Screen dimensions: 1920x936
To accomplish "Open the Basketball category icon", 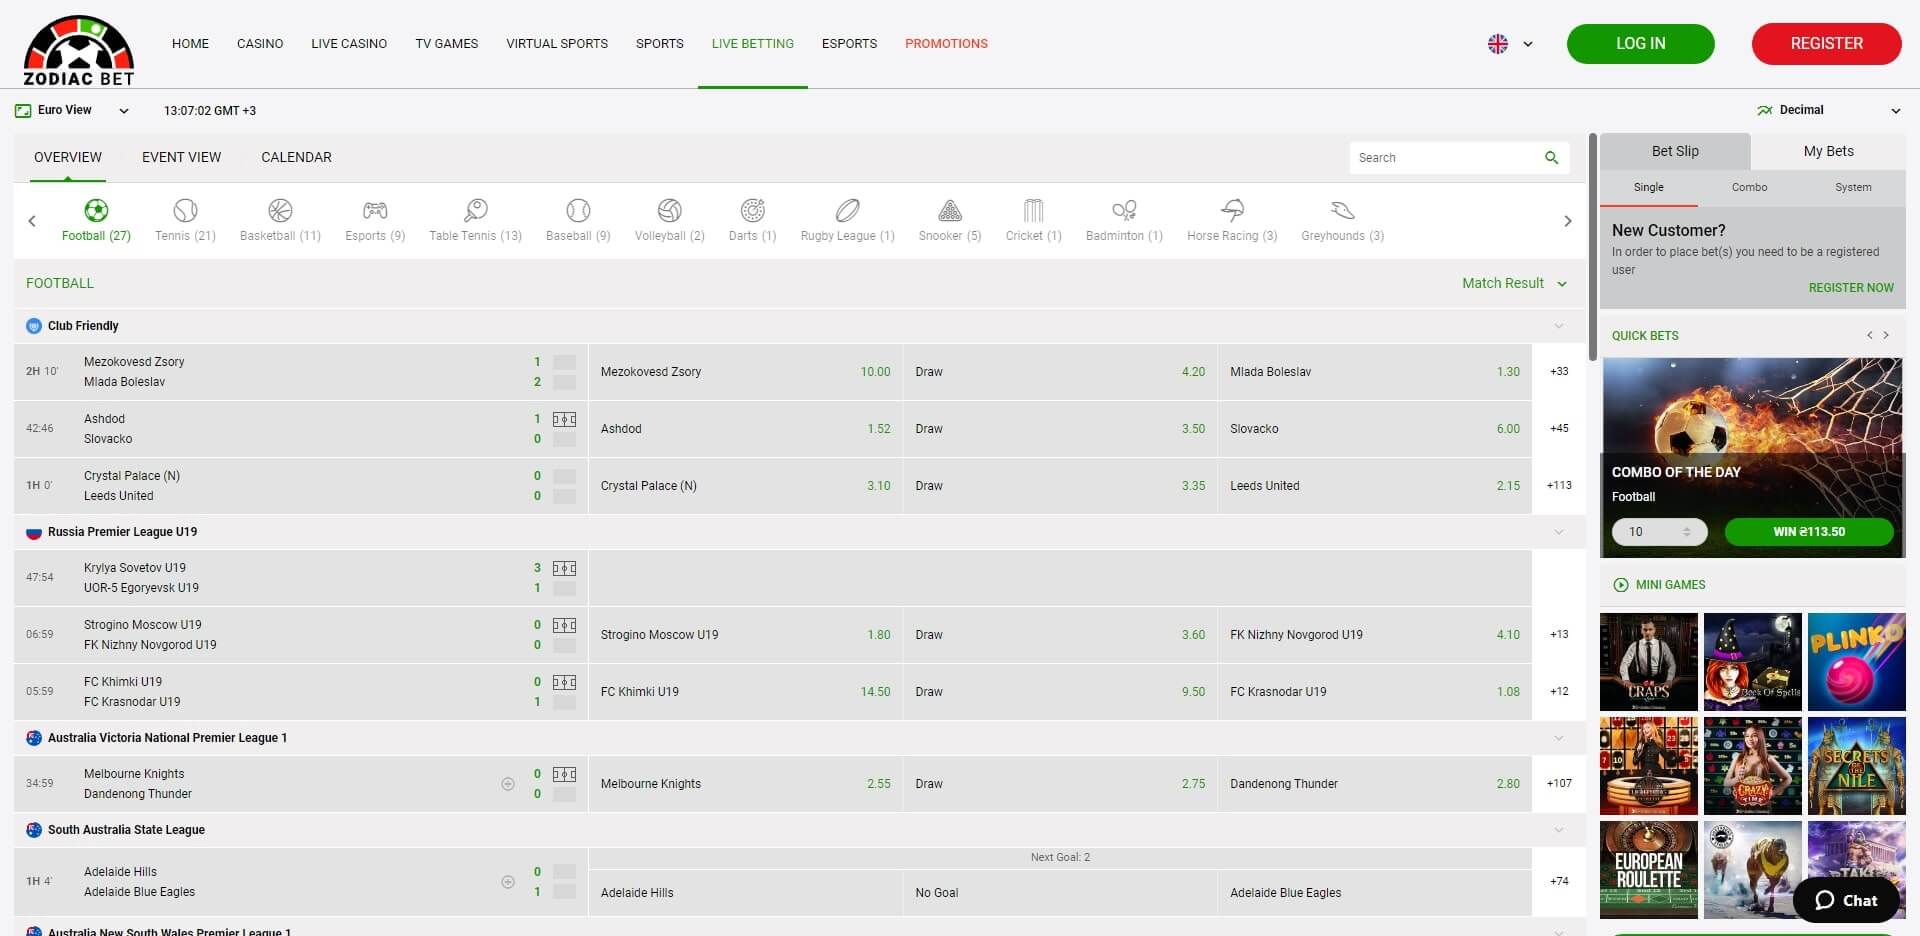I will (x=279, y=211).
